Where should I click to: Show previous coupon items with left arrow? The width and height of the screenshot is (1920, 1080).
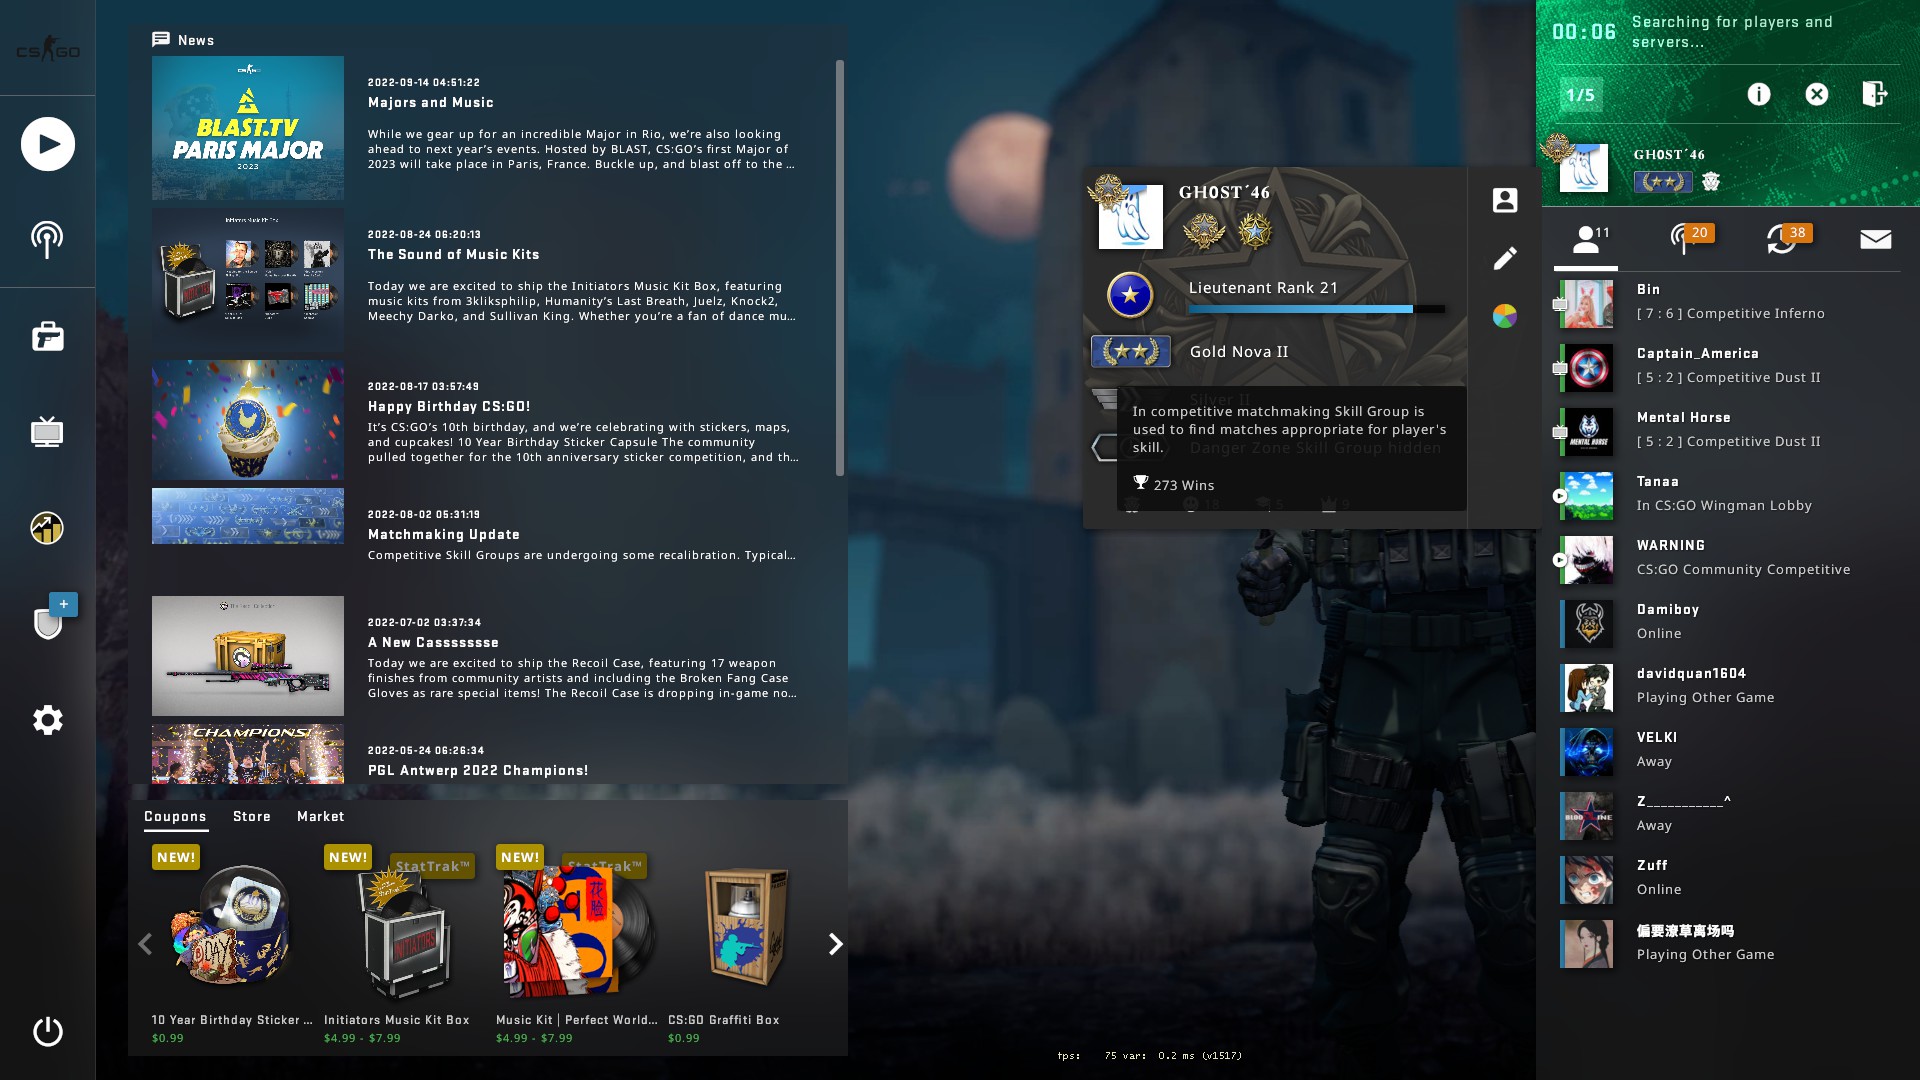coord(145,944)
